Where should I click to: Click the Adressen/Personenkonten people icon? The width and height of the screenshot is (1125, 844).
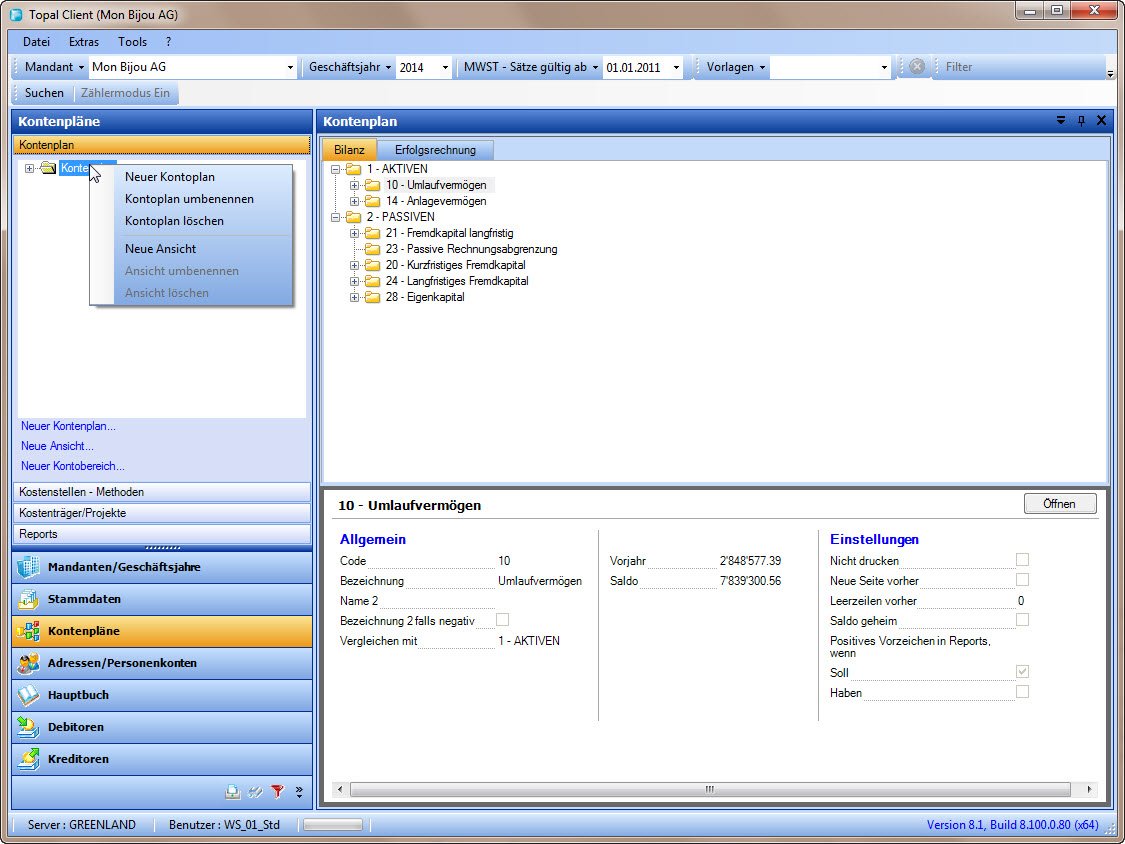(28, 663)
